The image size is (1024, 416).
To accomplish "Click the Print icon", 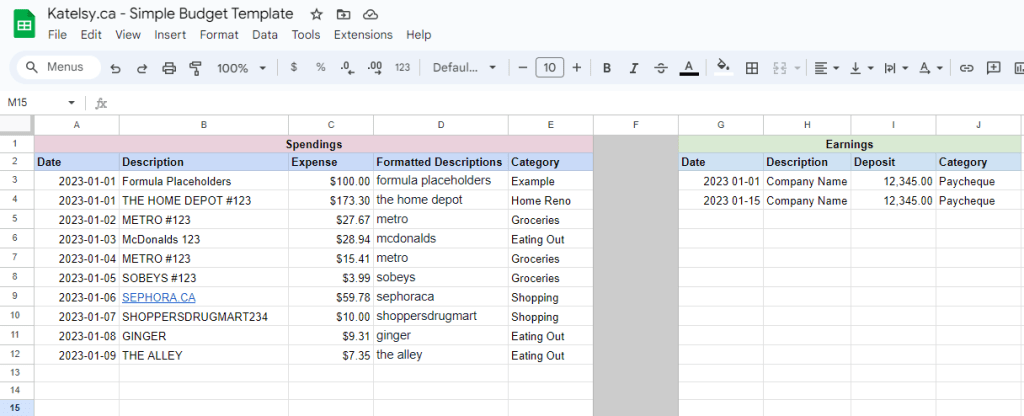I will [168, 68].
